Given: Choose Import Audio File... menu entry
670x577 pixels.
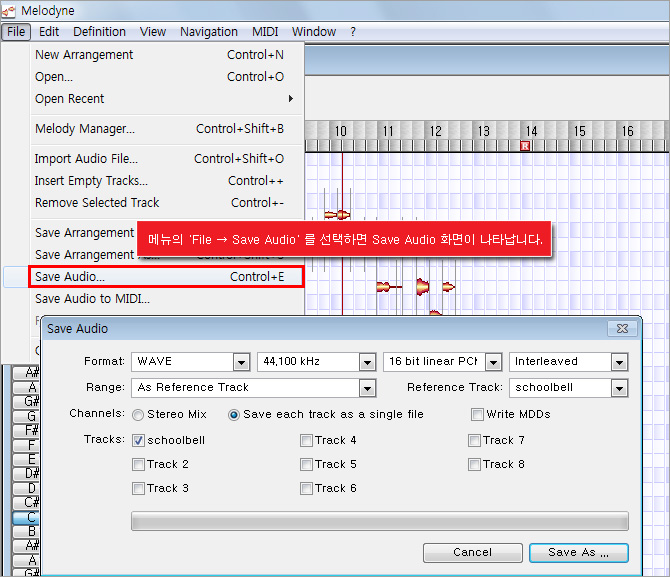Looking at the screenshot, I should [x=159, y=159].
